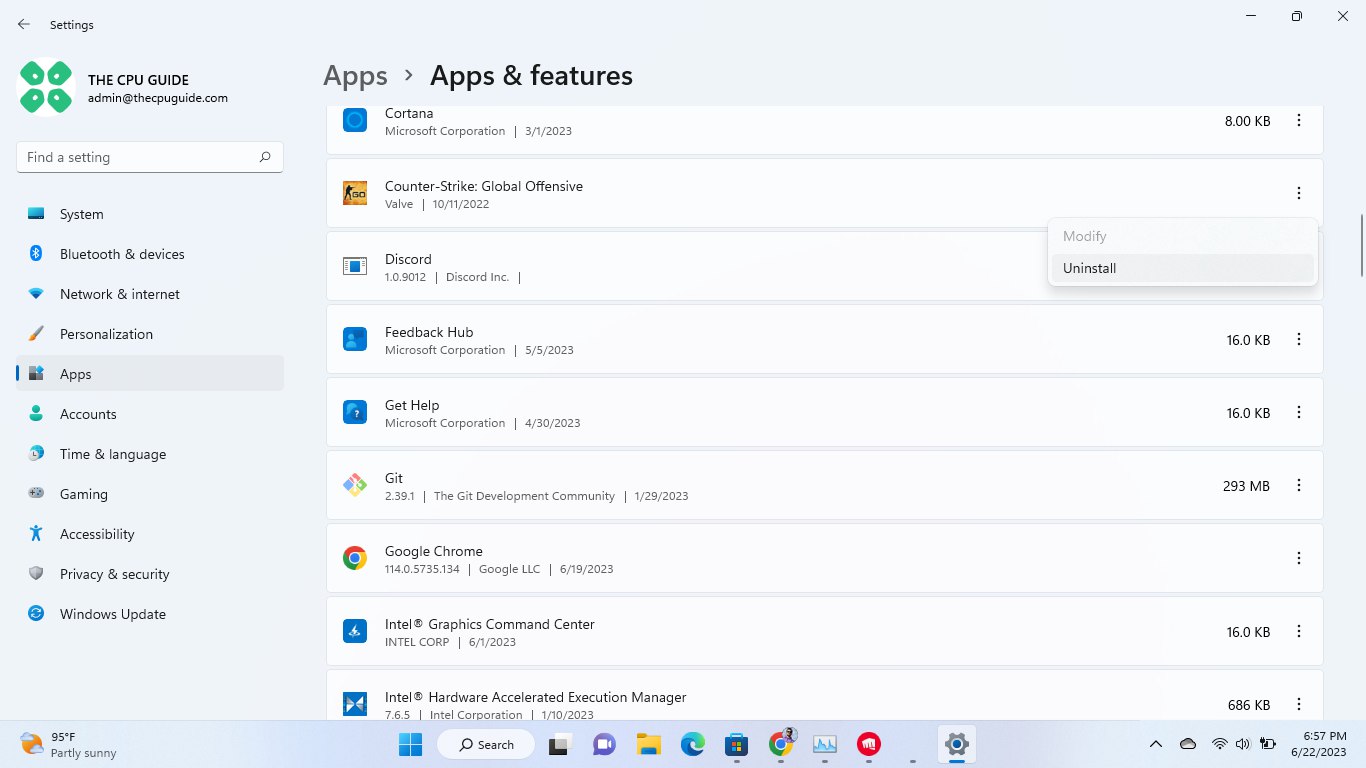Open Time & language settings

coord(150,454)
